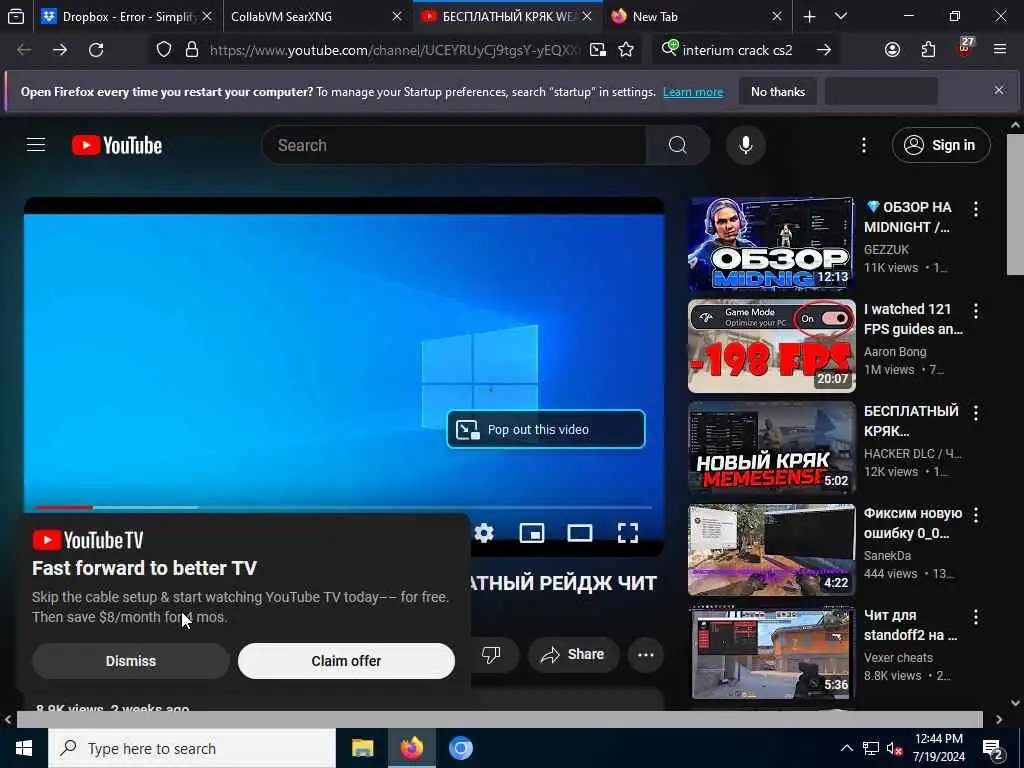Open options for БЕСПЛАТНЫЙ КРЯК suggested video

click(x=976, y=413)
